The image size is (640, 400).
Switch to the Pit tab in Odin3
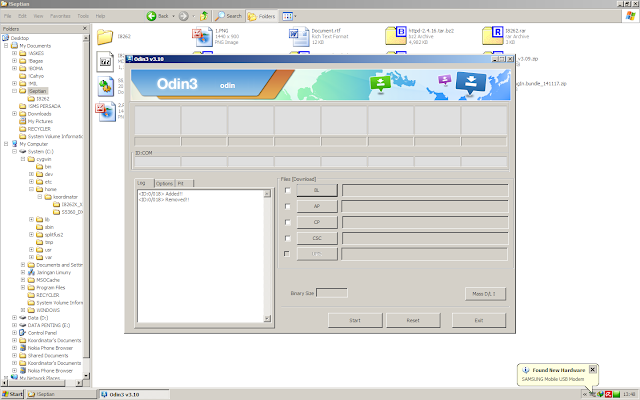pos(184,183)
